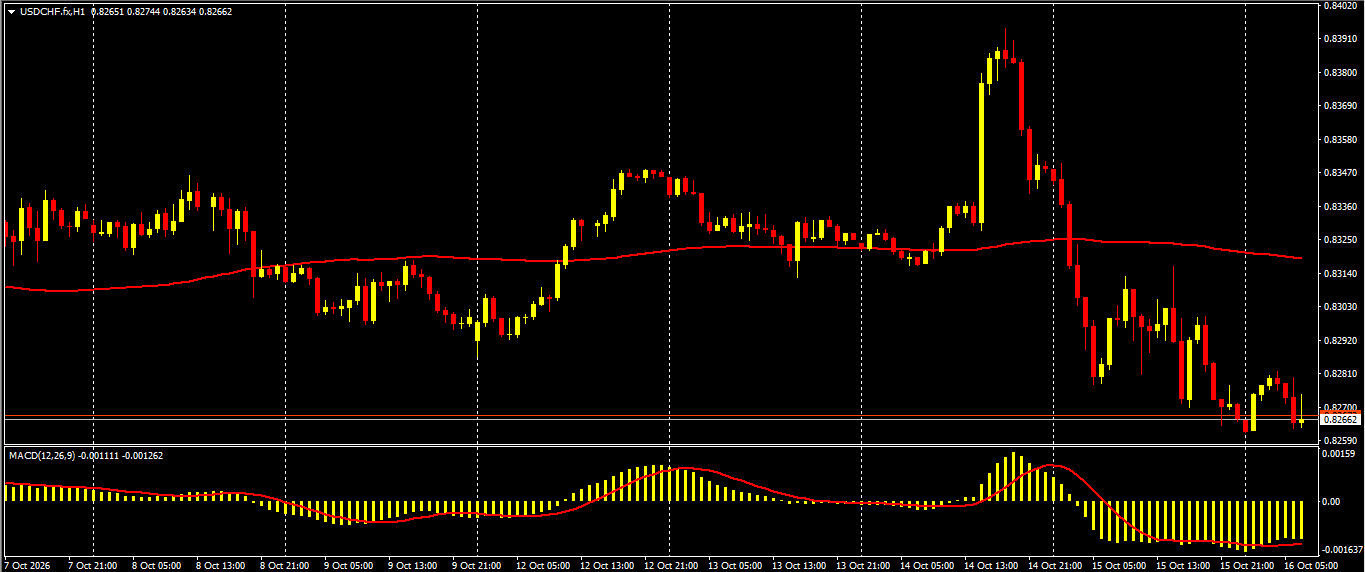Click the 8 Oct 21:00 time label
The image size is (1365, 572).
(285, 566)
